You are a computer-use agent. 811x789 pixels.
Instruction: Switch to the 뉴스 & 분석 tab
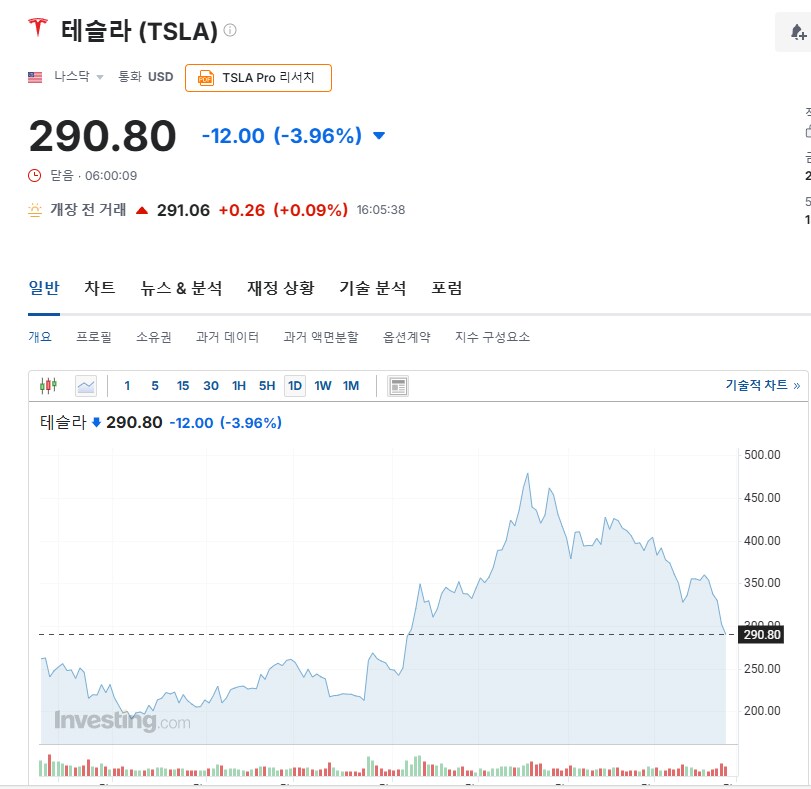click(x=184, y=288)
